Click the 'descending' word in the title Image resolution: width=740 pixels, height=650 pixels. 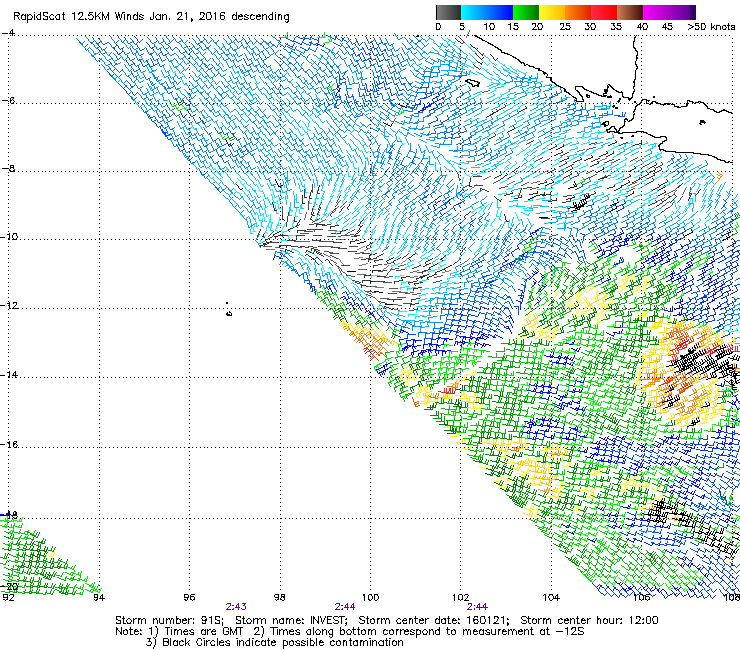(260, 17)
